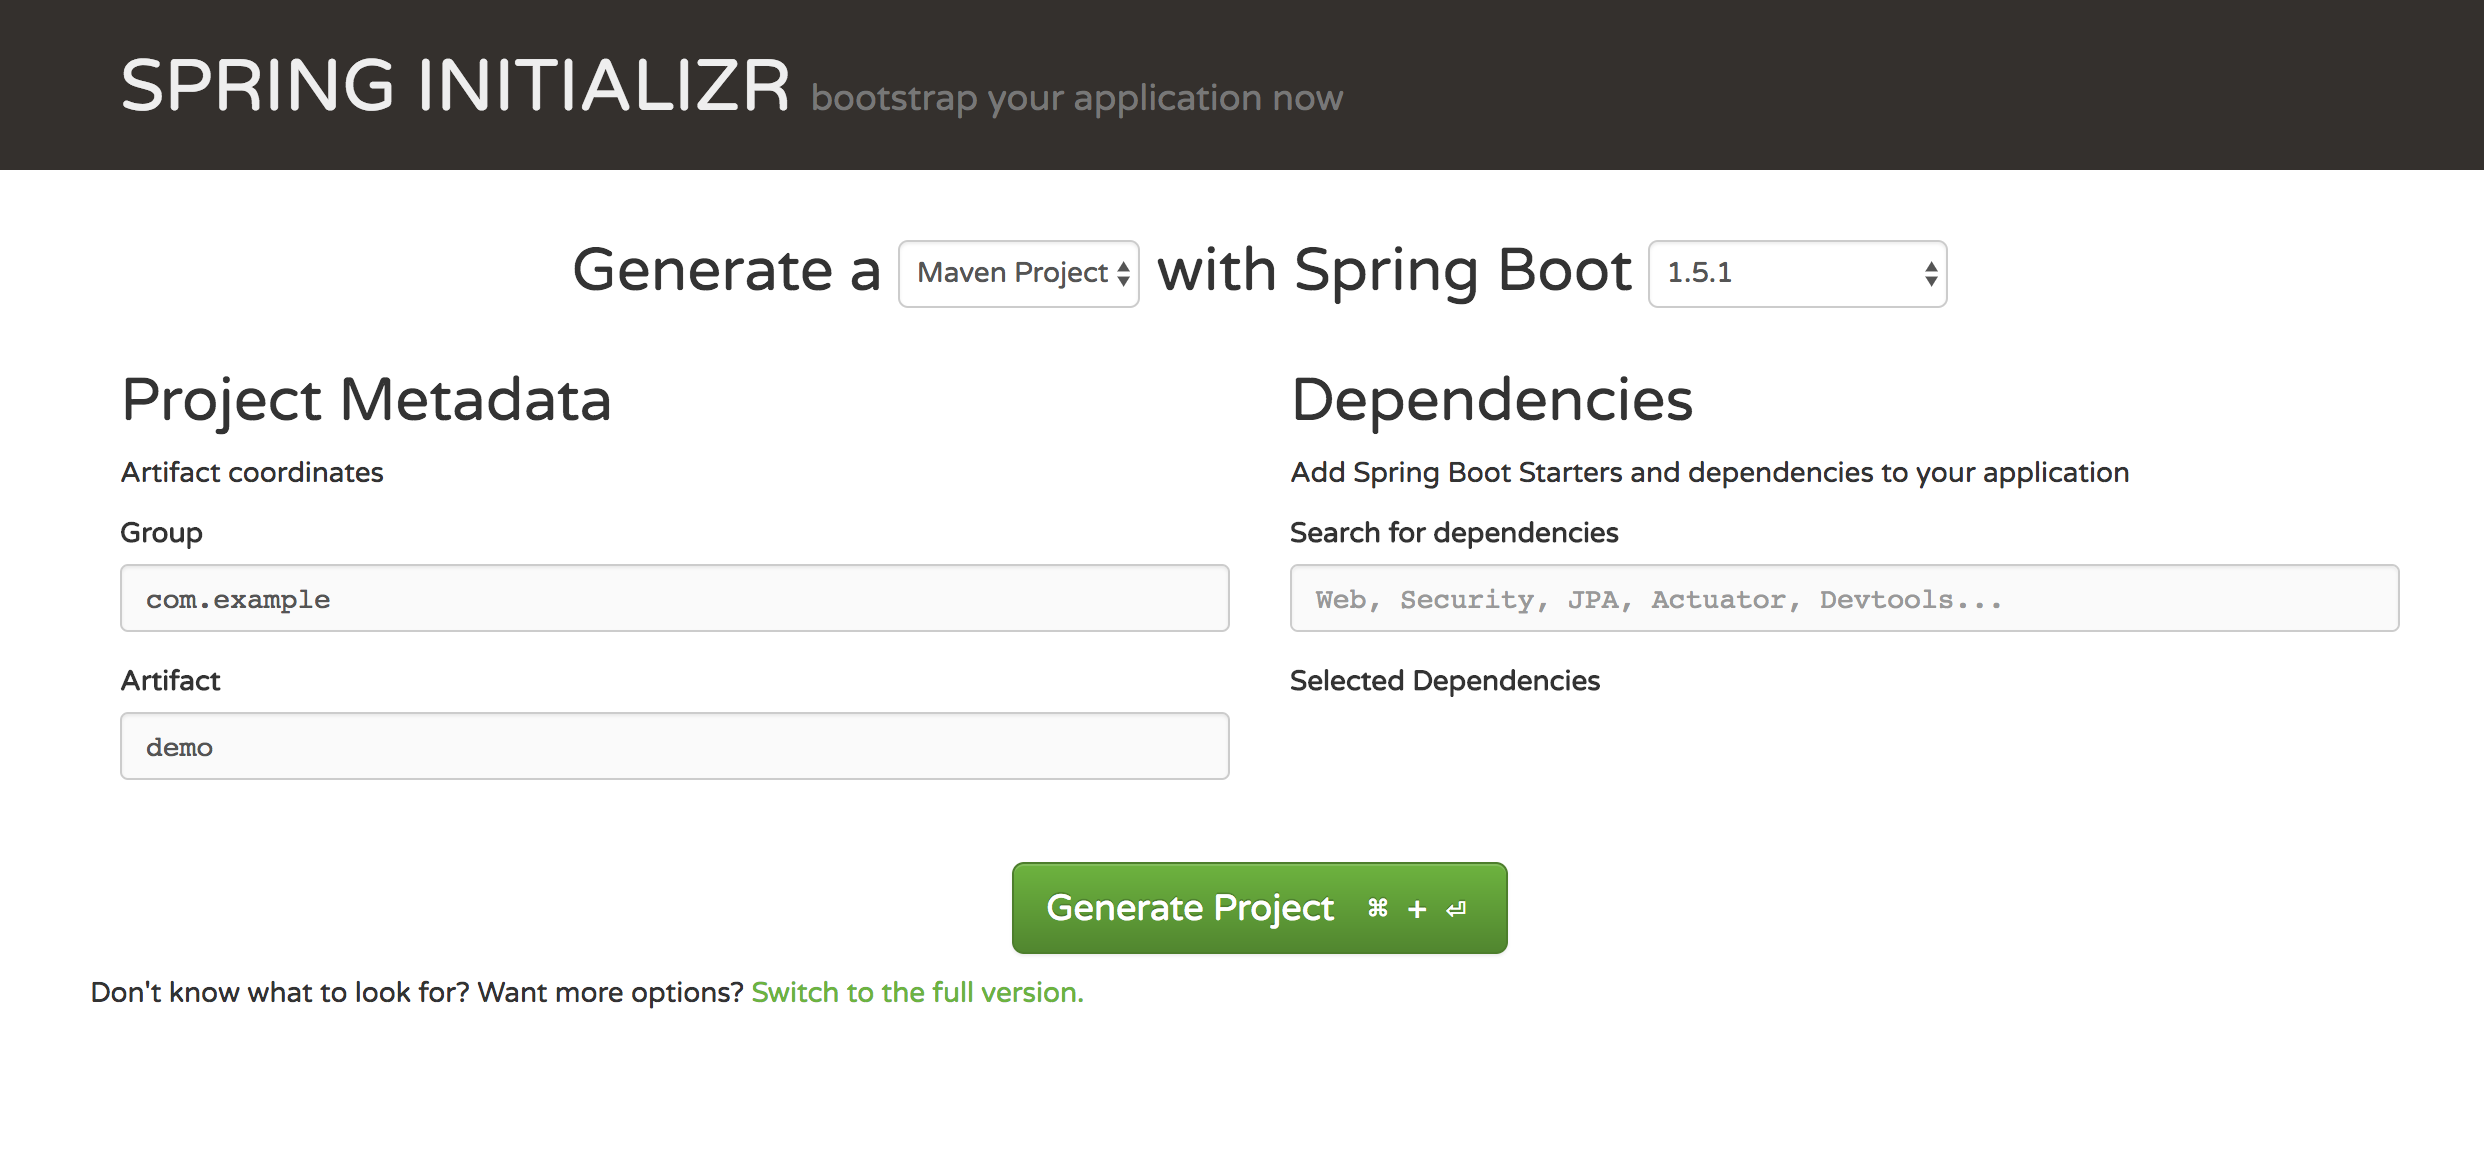
Task: Click the arrows on the version selector
Action: [1930, 273]
